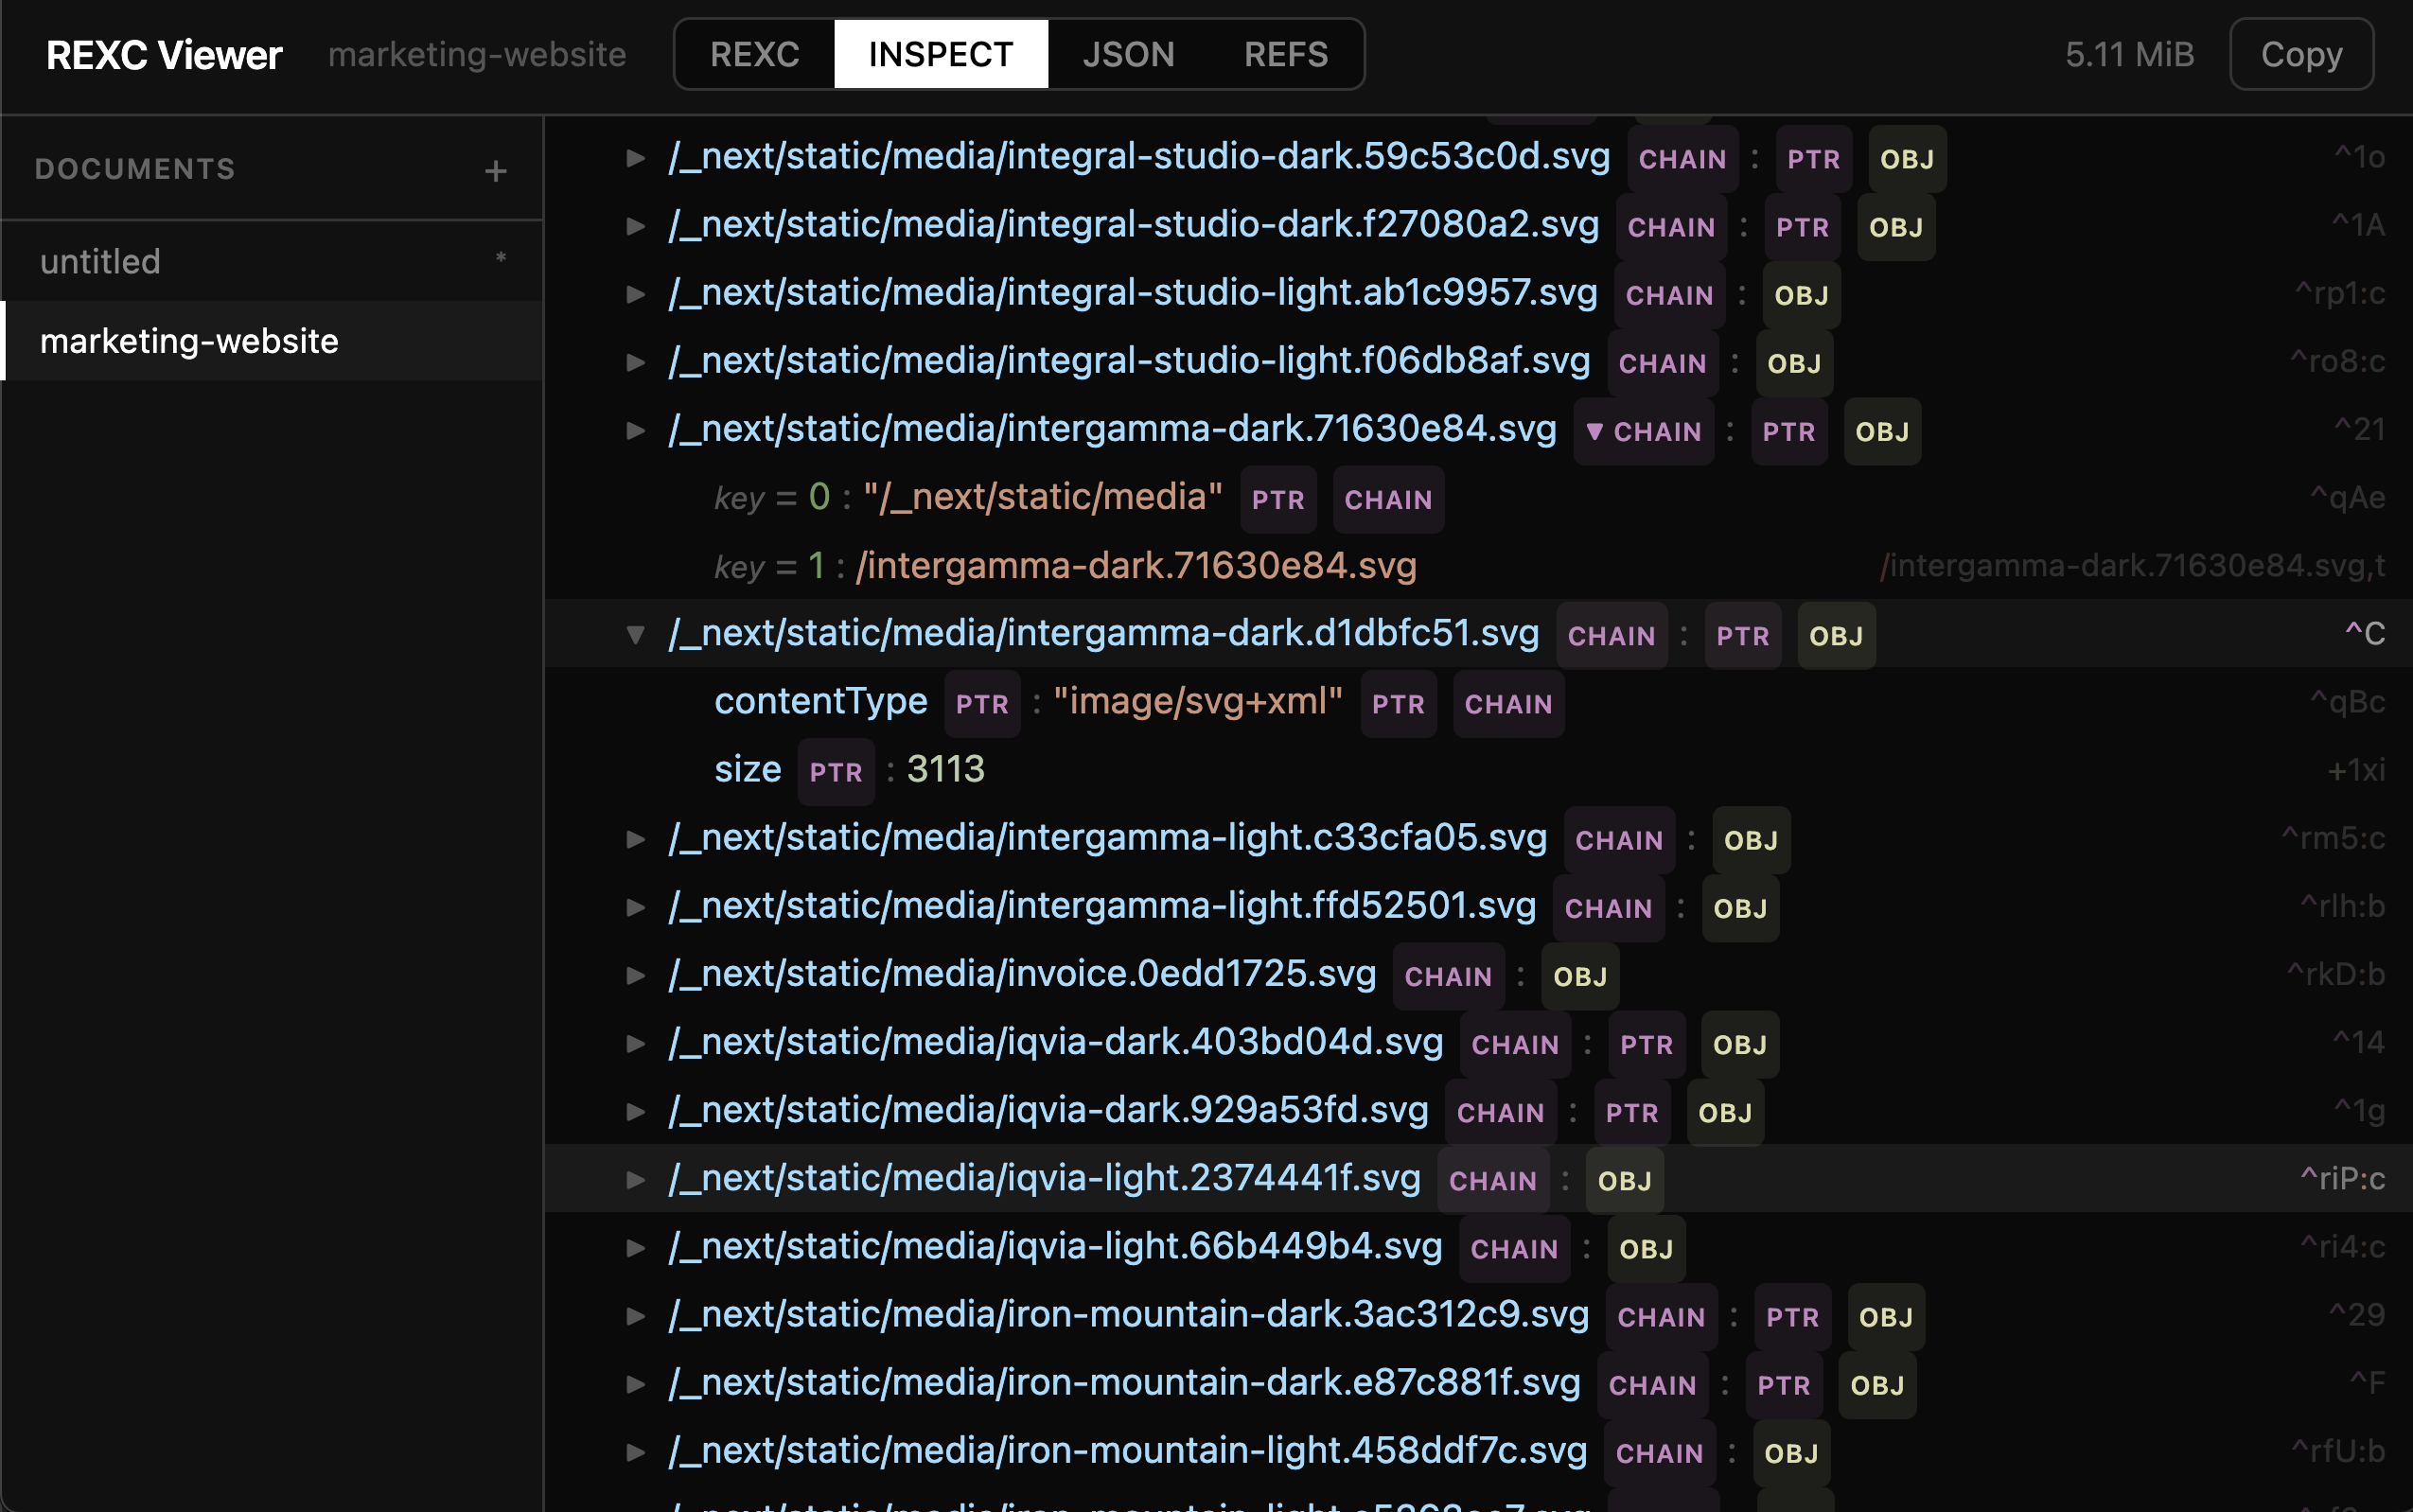
Task: Select the iron-mountain-light.458ddf7c.svg path row
Action: pos(1127,1450)
